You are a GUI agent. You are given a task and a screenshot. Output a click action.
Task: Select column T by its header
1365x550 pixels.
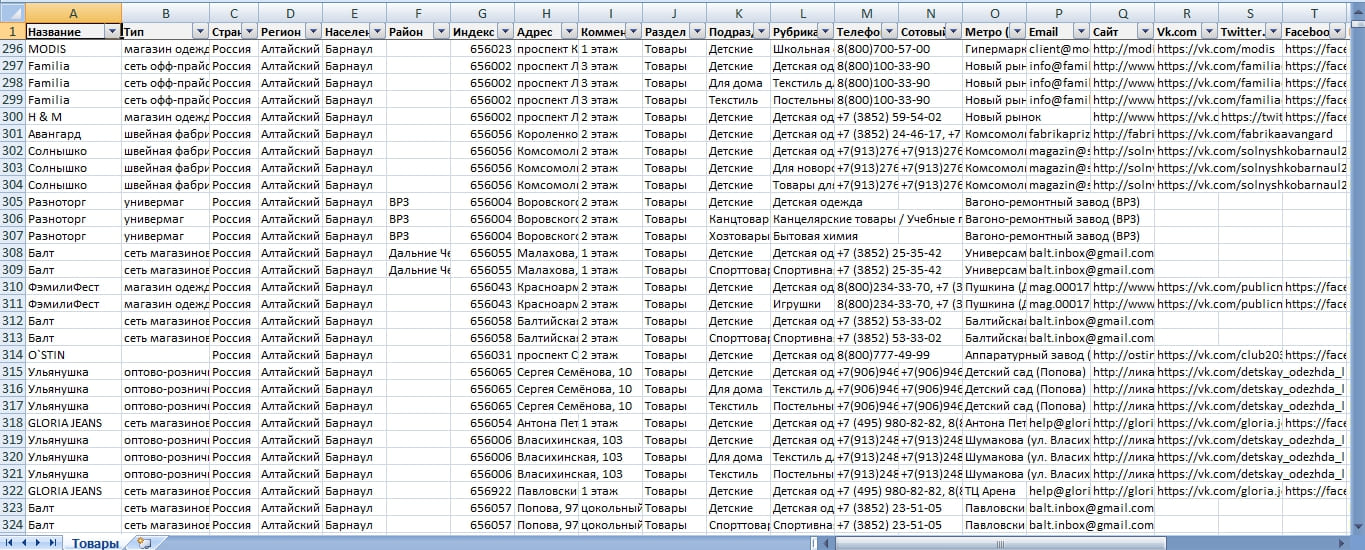coord(1314,13)
